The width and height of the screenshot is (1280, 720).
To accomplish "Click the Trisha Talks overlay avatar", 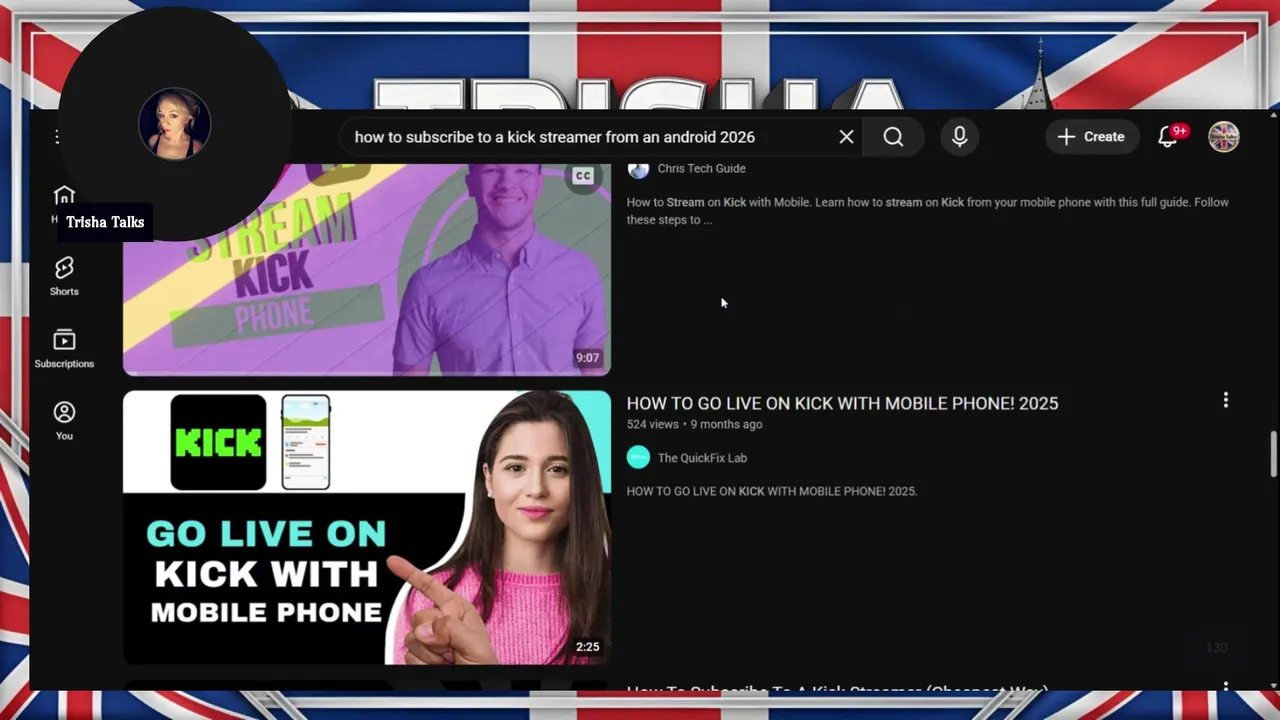I will [174, 124].
